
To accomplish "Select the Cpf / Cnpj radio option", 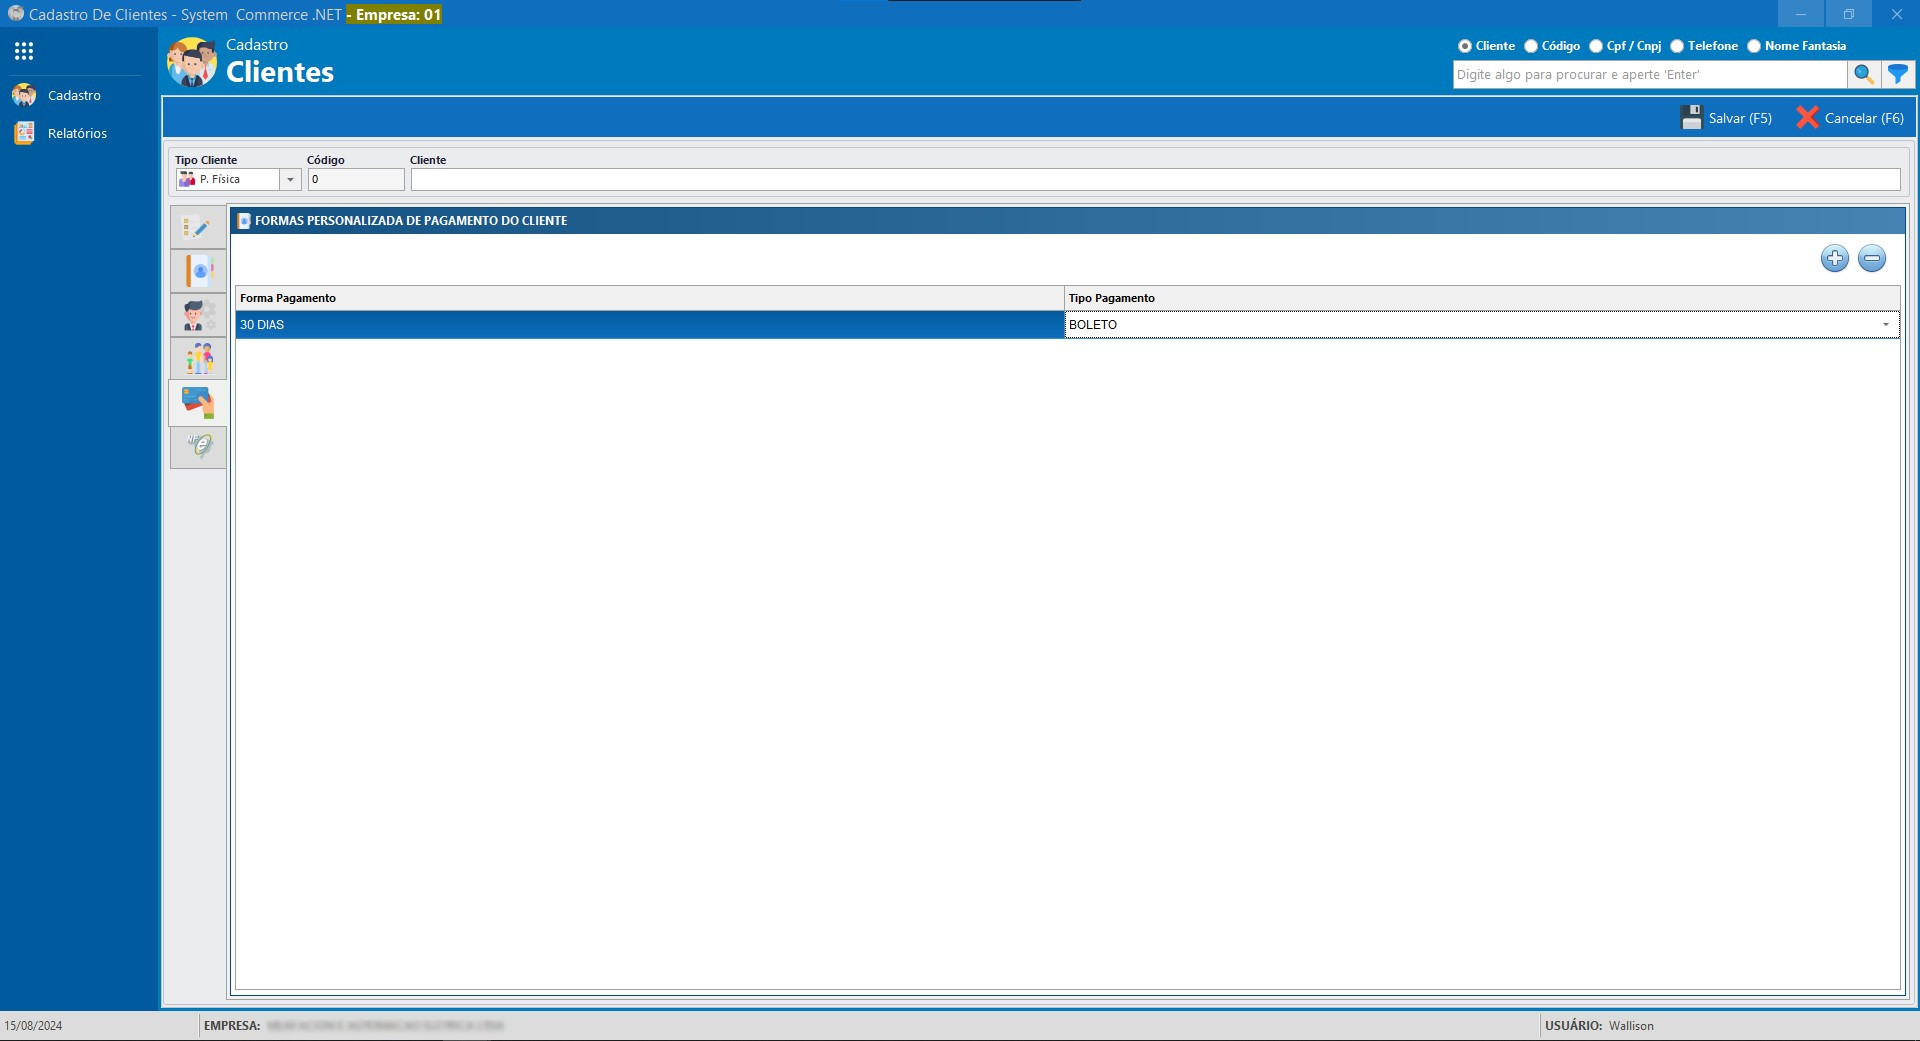I will click(x=1596, y=46).
